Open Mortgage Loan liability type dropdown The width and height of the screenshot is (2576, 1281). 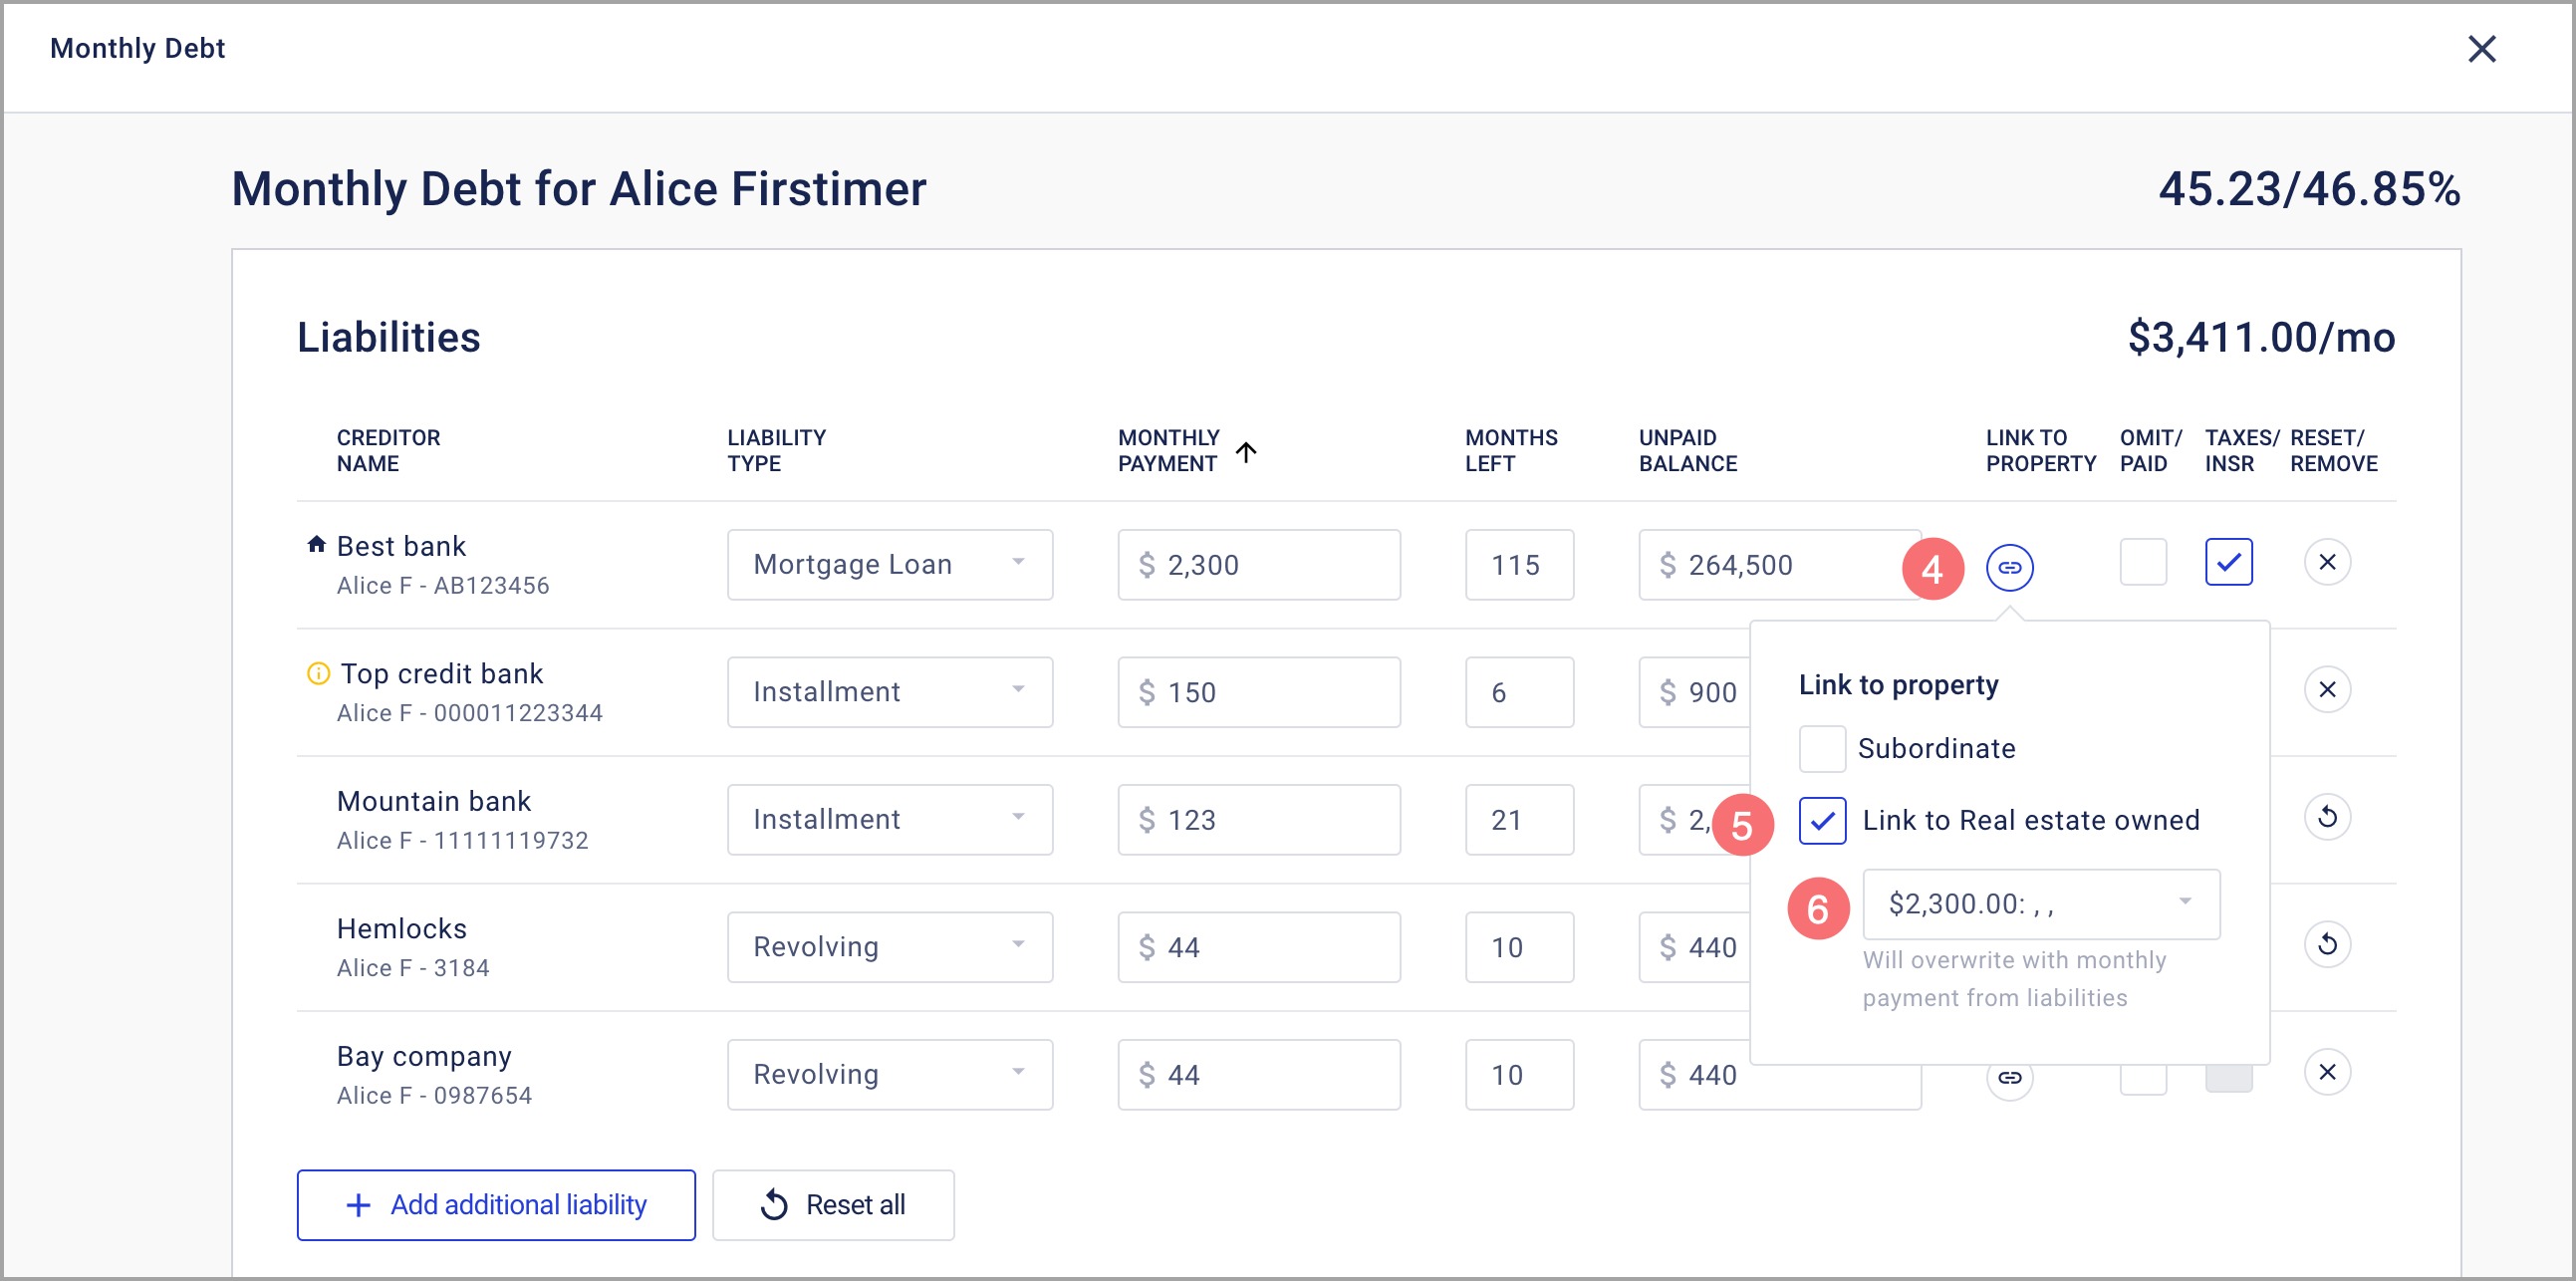889,565
